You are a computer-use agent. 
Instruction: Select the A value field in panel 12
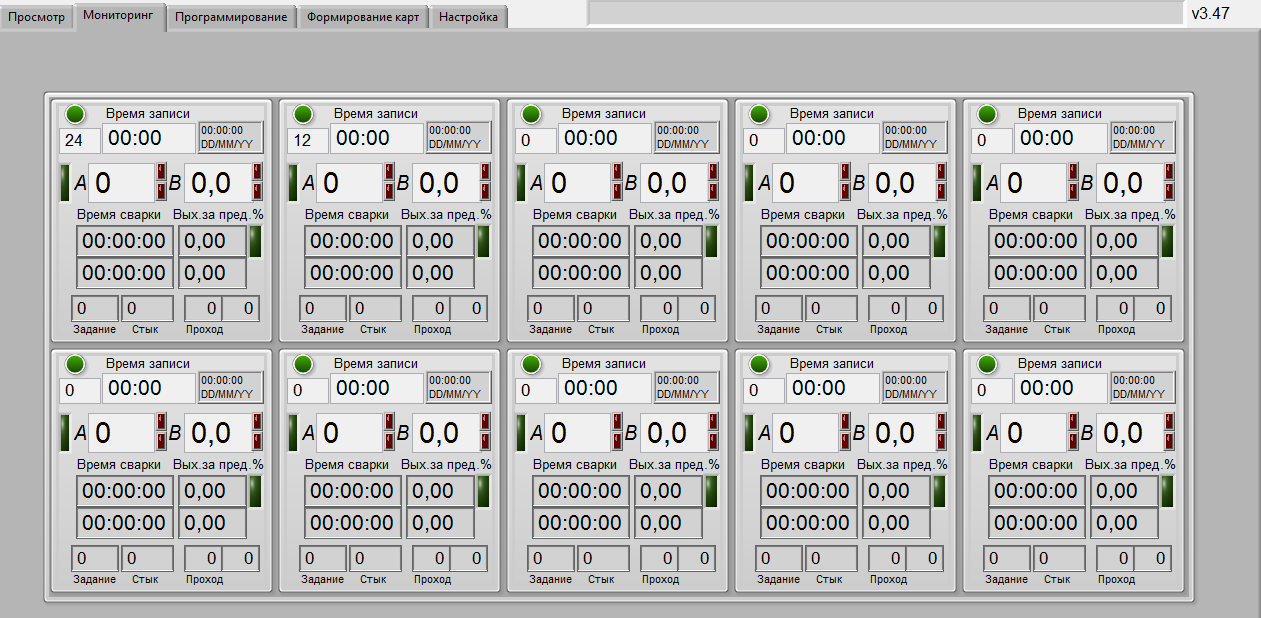[x=349, y=183]
